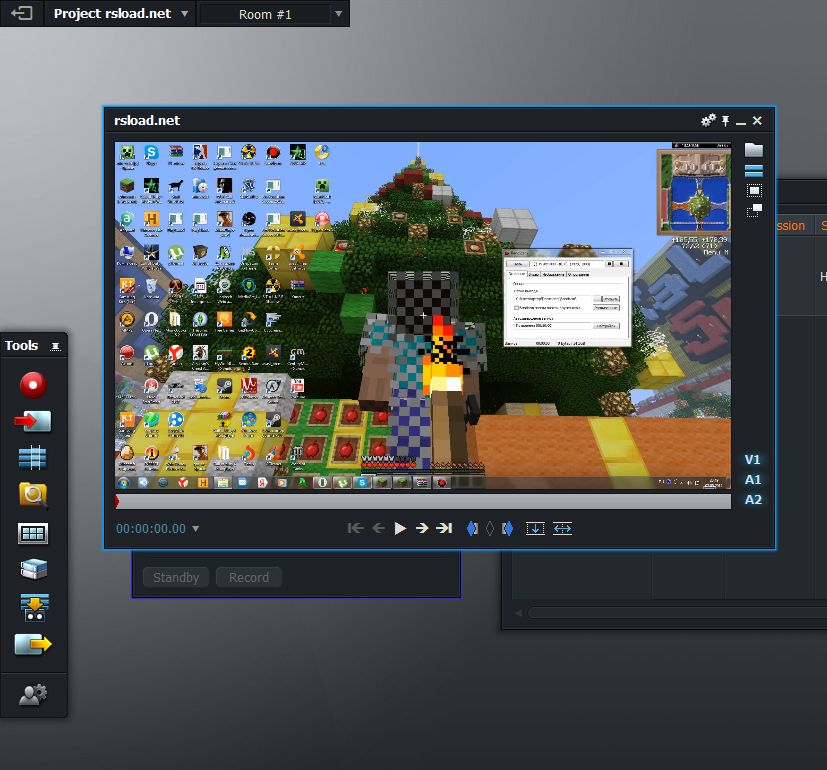827x770 pixels.
Task: Click the folder icon in the viewer sidebar
Action: 754,150
